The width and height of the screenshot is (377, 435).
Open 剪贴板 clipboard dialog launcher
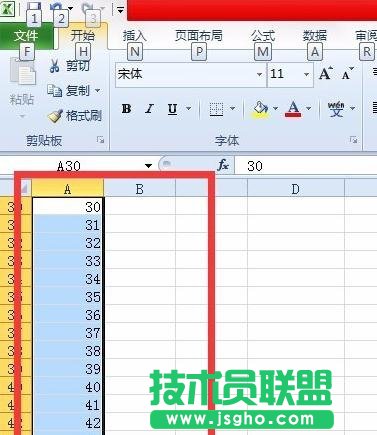click(x=100, y=140)
